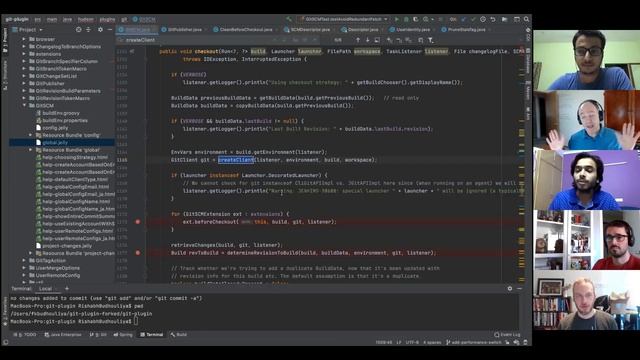Select the Local terminal tab
The image size is (640, 360).
[x=45, y=289]
